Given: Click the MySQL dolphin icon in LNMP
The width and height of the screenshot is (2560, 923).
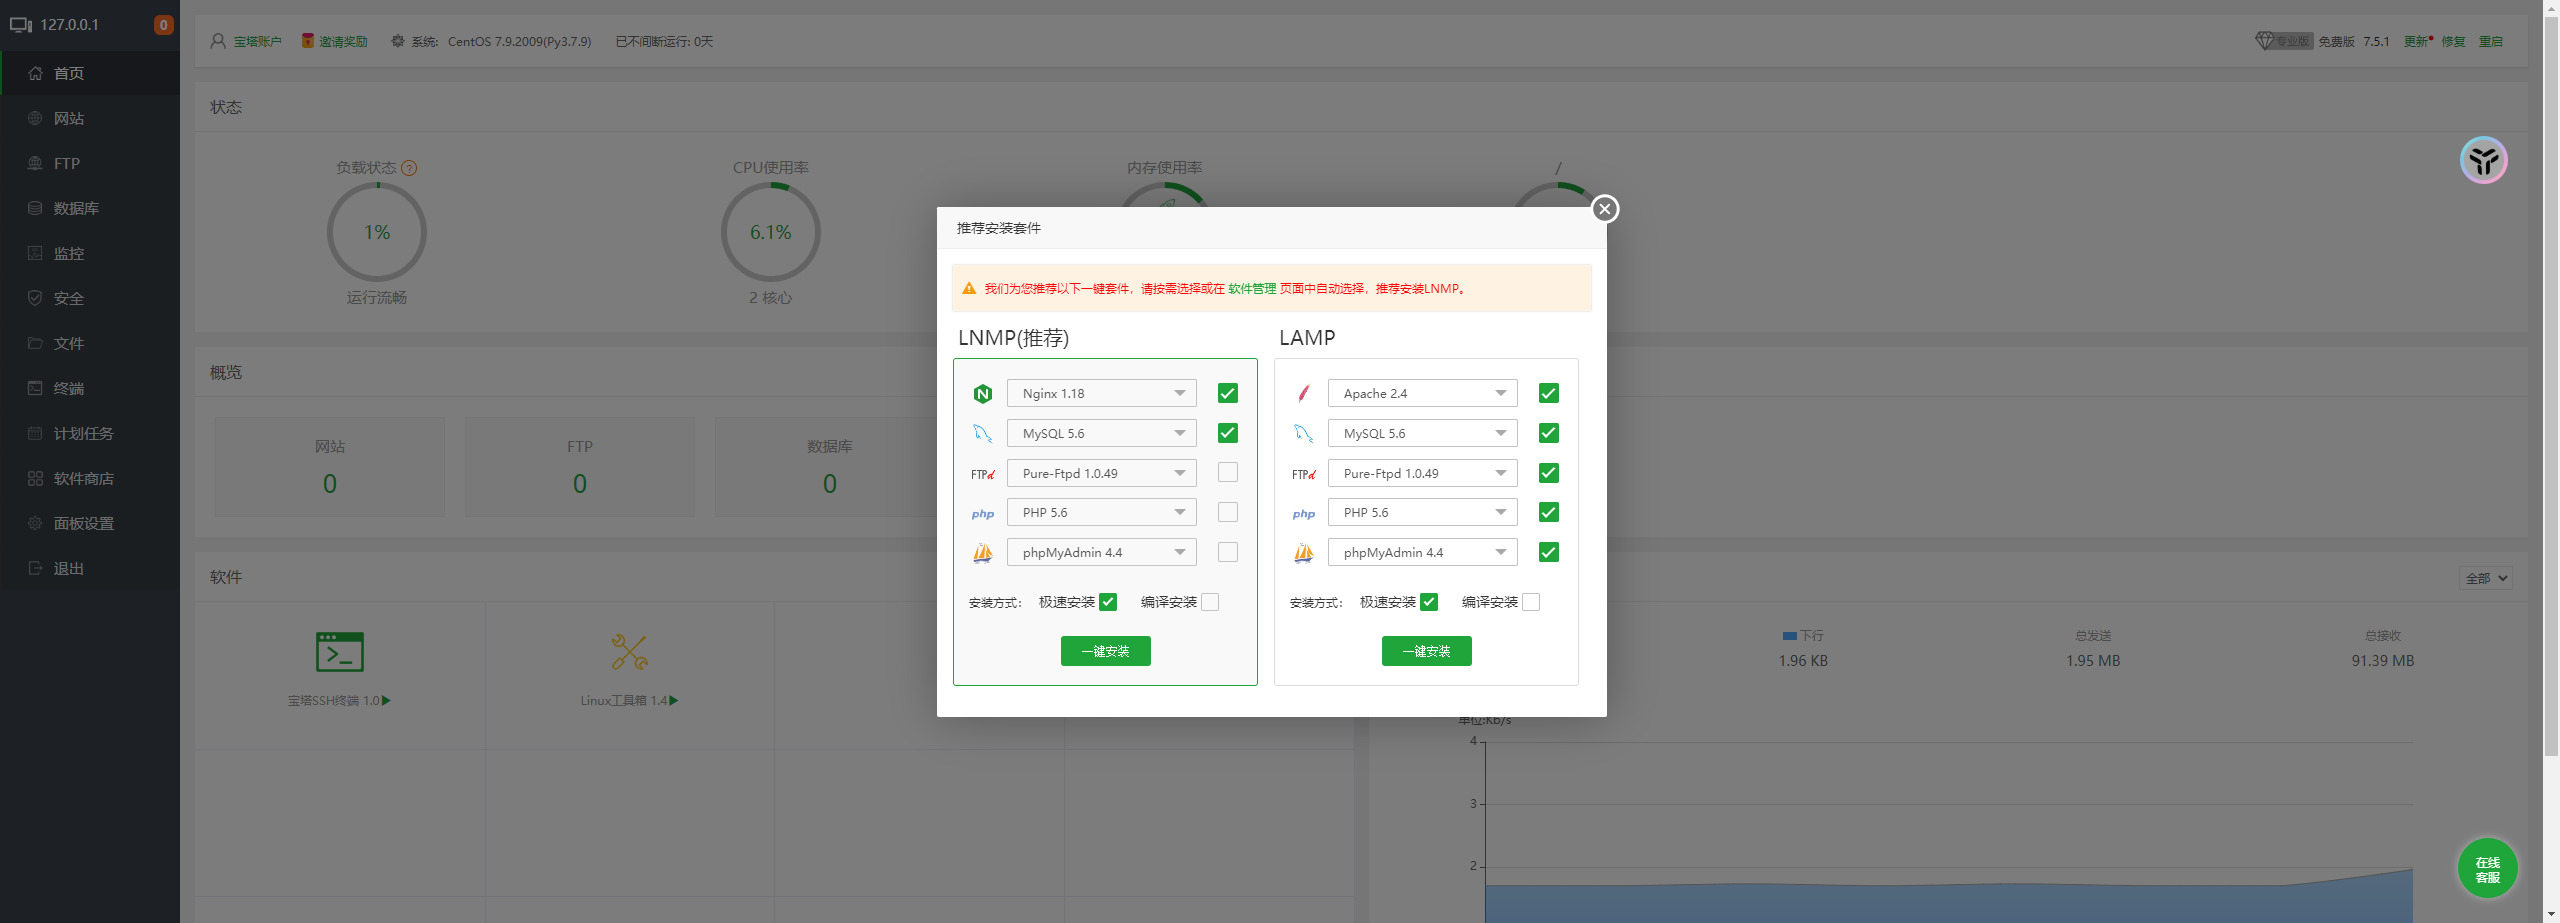Looking at the screenshot, I should [x=982, y=434].
